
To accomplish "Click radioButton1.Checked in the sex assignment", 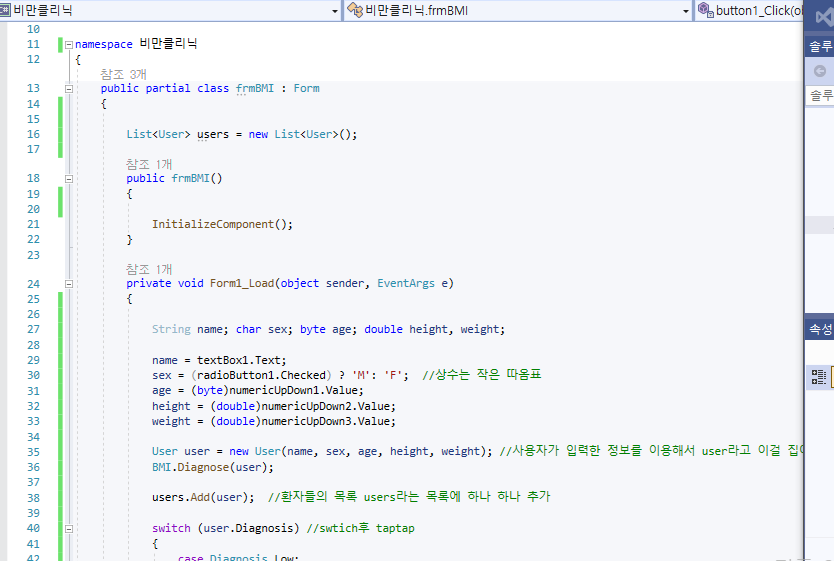I will pyautogui.click(x=261, y=375).
